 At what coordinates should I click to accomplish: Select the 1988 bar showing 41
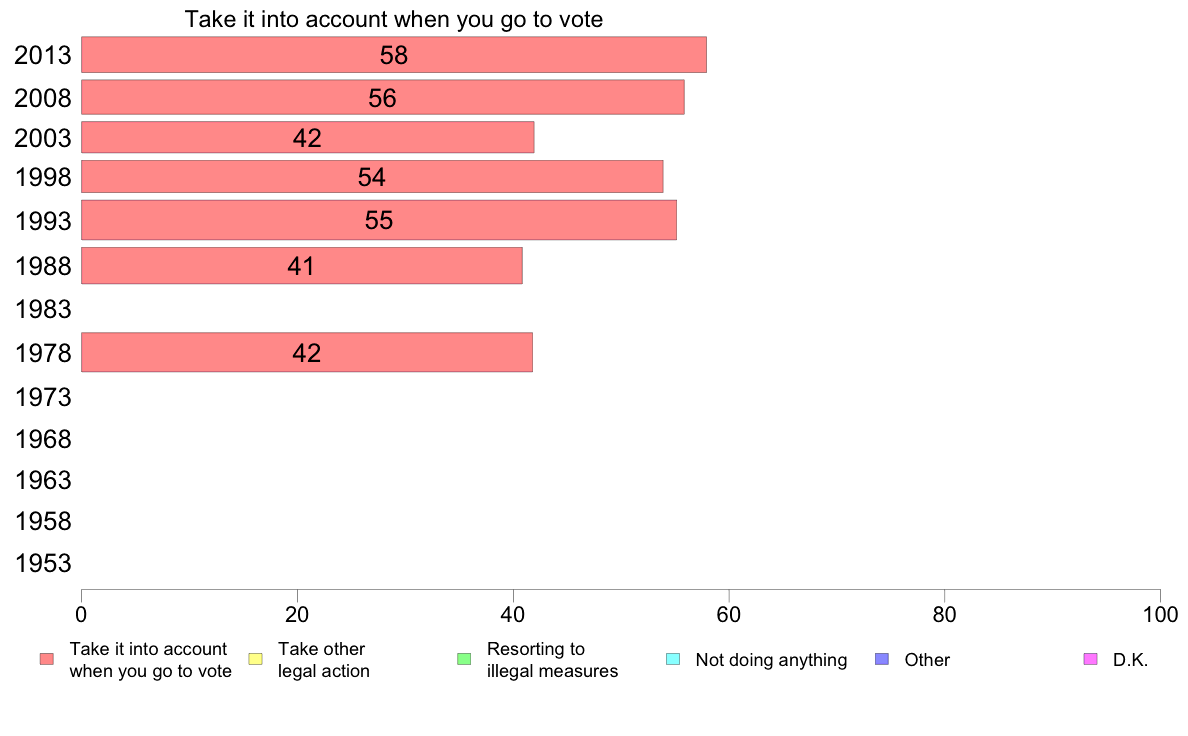point(302,265)
